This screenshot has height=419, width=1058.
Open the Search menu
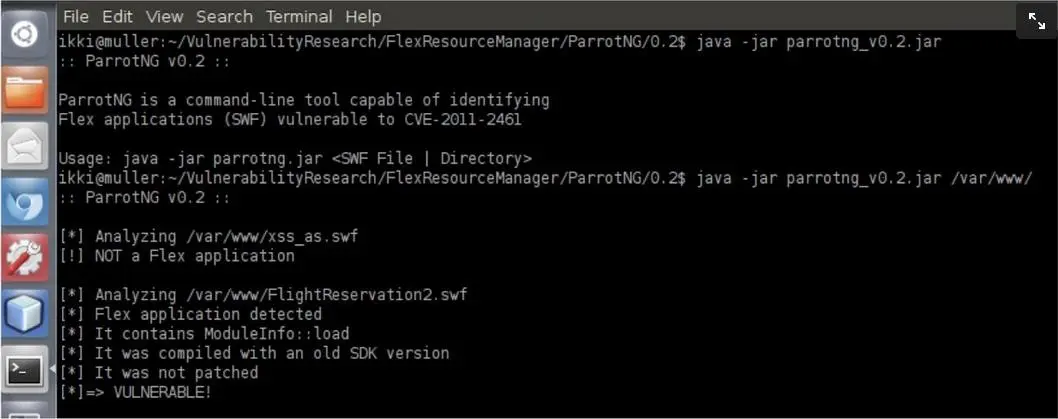[x=224, y=17]
